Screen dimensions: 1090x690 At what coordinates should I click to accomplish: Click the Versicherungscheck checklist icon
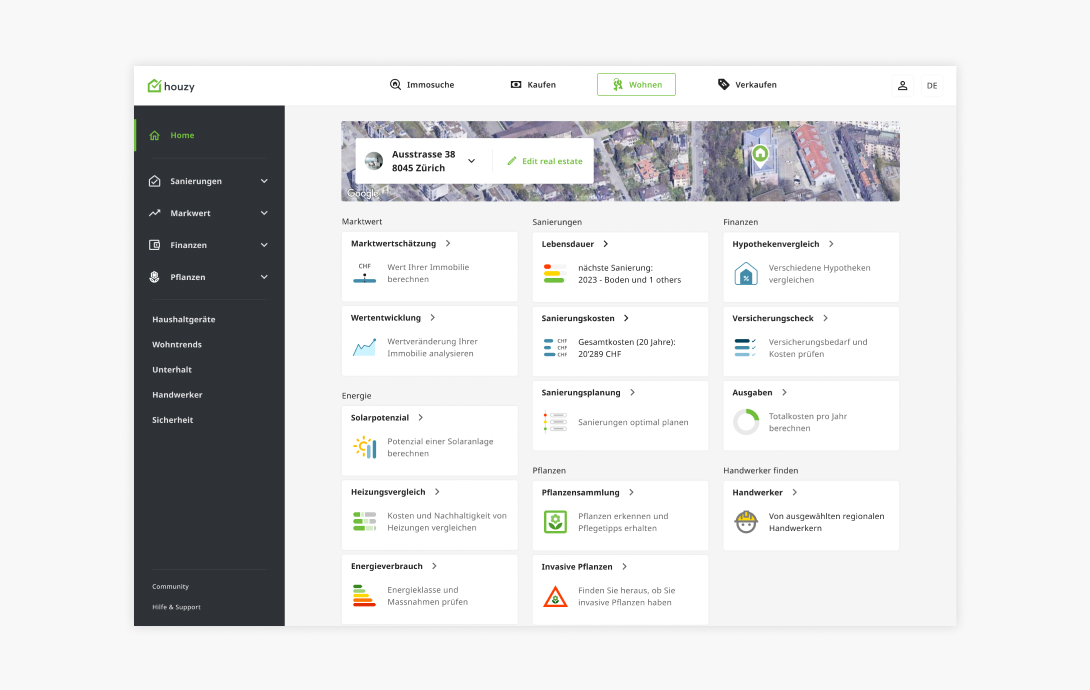coord(745,347)
